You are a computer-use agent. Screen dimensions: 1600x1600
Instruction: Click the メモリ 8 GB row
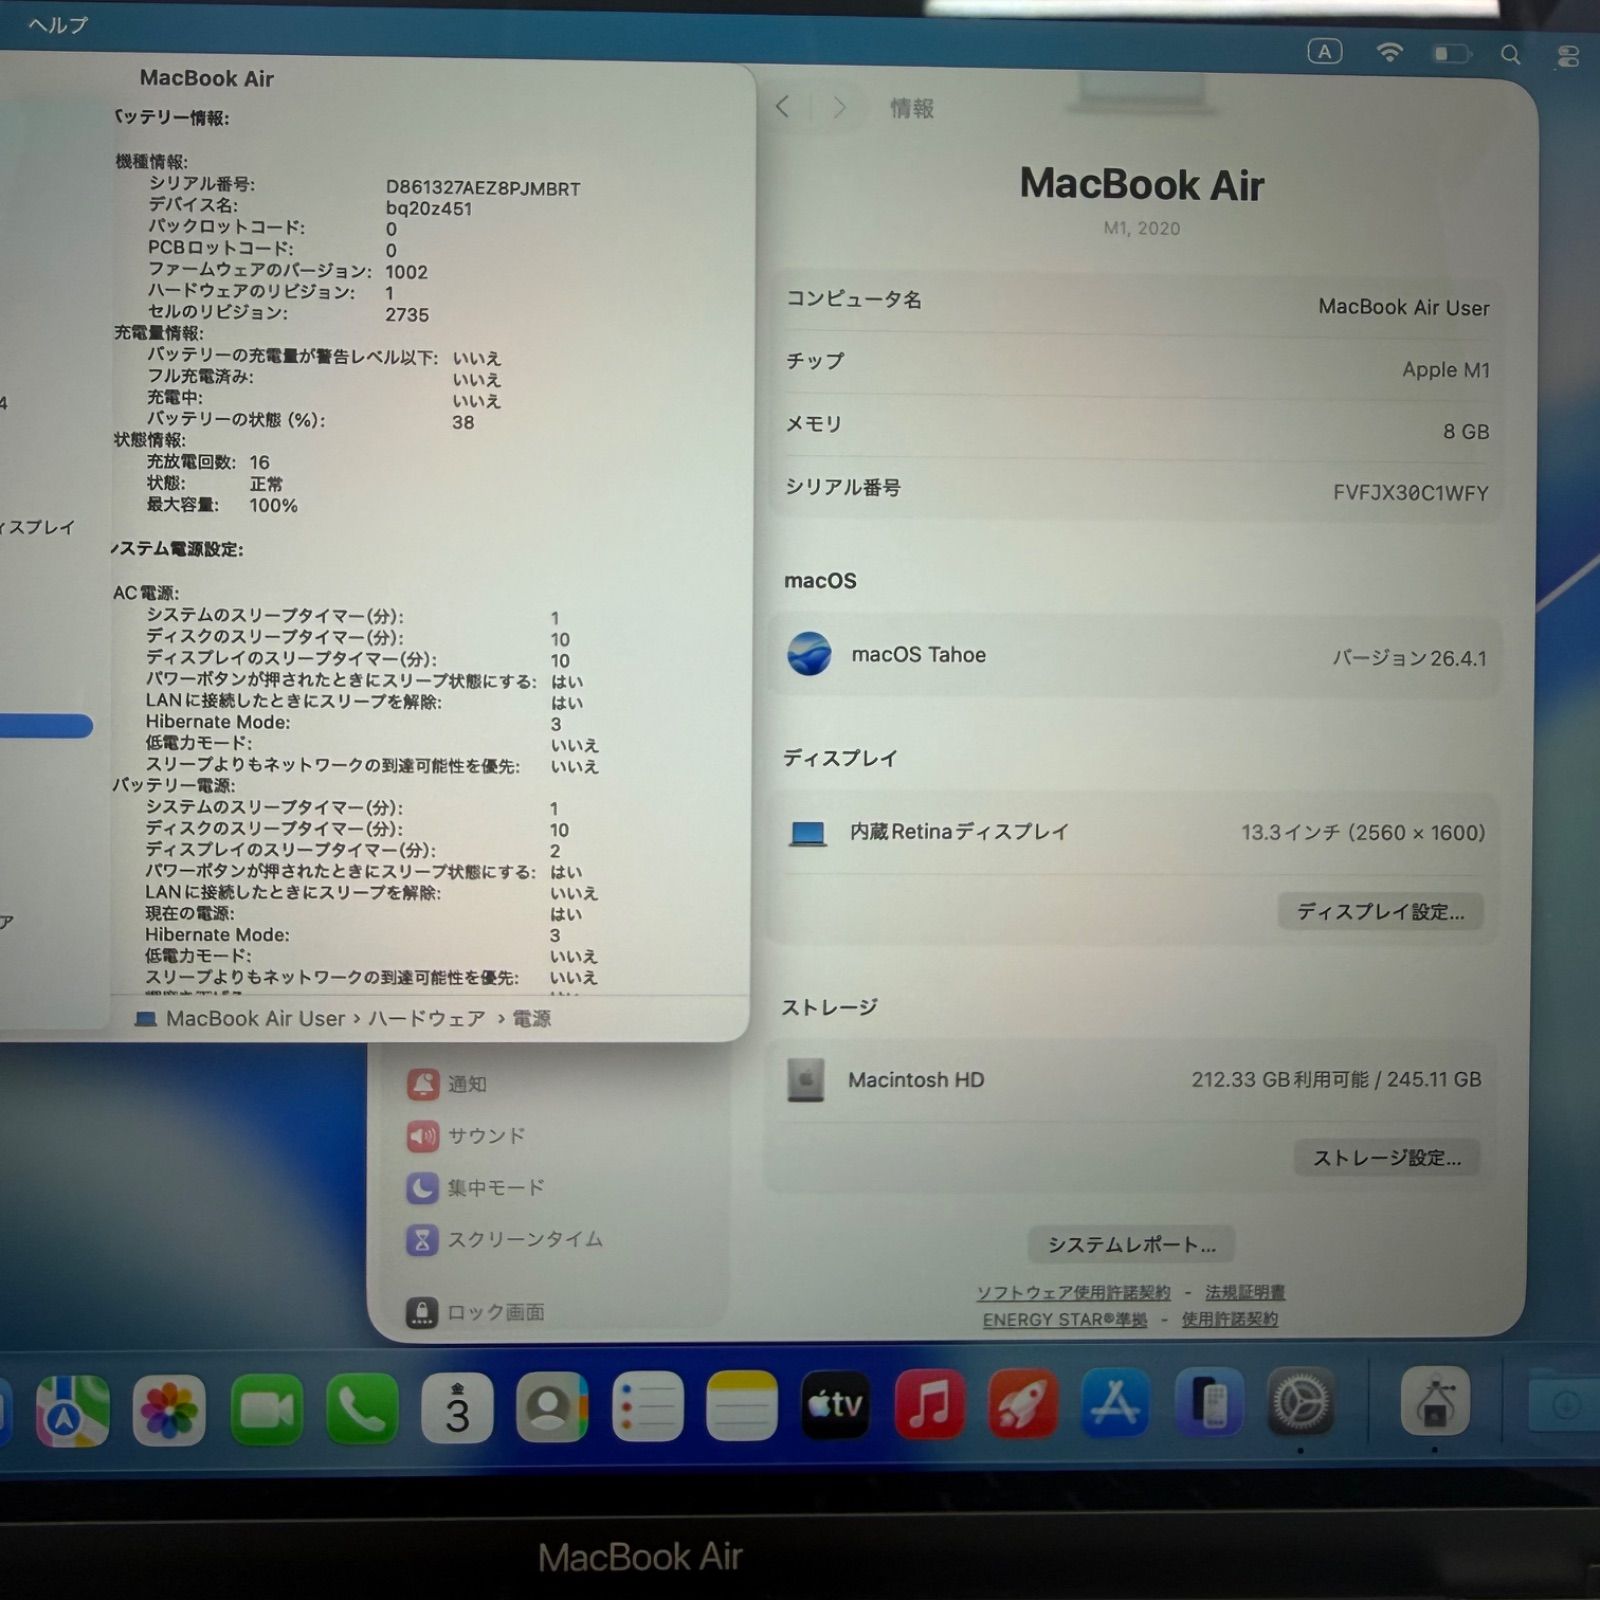pos(1136,428)
